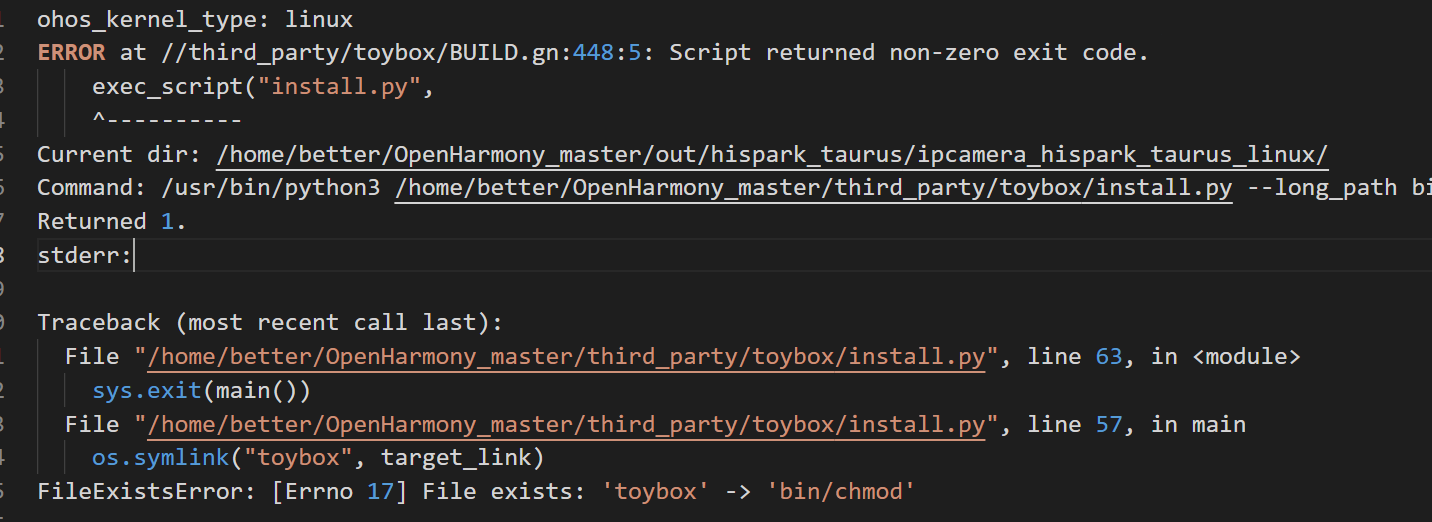
Task: Click the caret underline marker row
Action: click(x=167, y=120)
